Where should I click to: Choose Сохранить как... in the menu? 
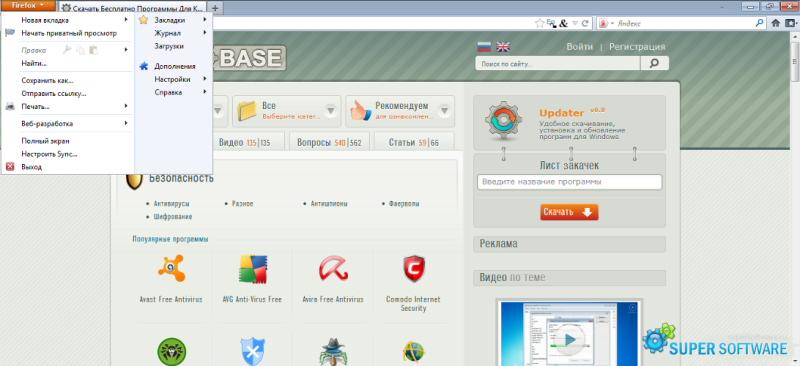click(67, 80)
